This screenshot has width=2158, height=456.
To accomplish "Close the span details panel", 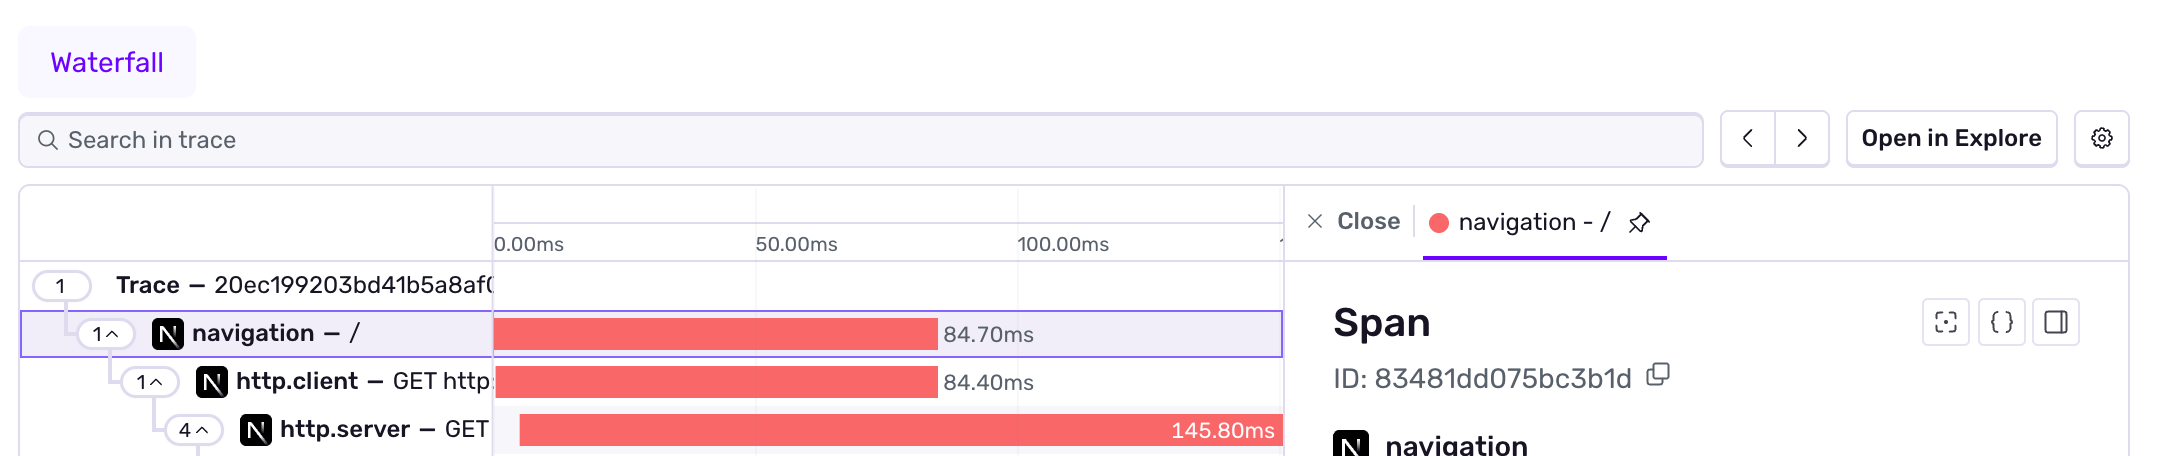I will pyautogui.click(x=1353, y=222).
